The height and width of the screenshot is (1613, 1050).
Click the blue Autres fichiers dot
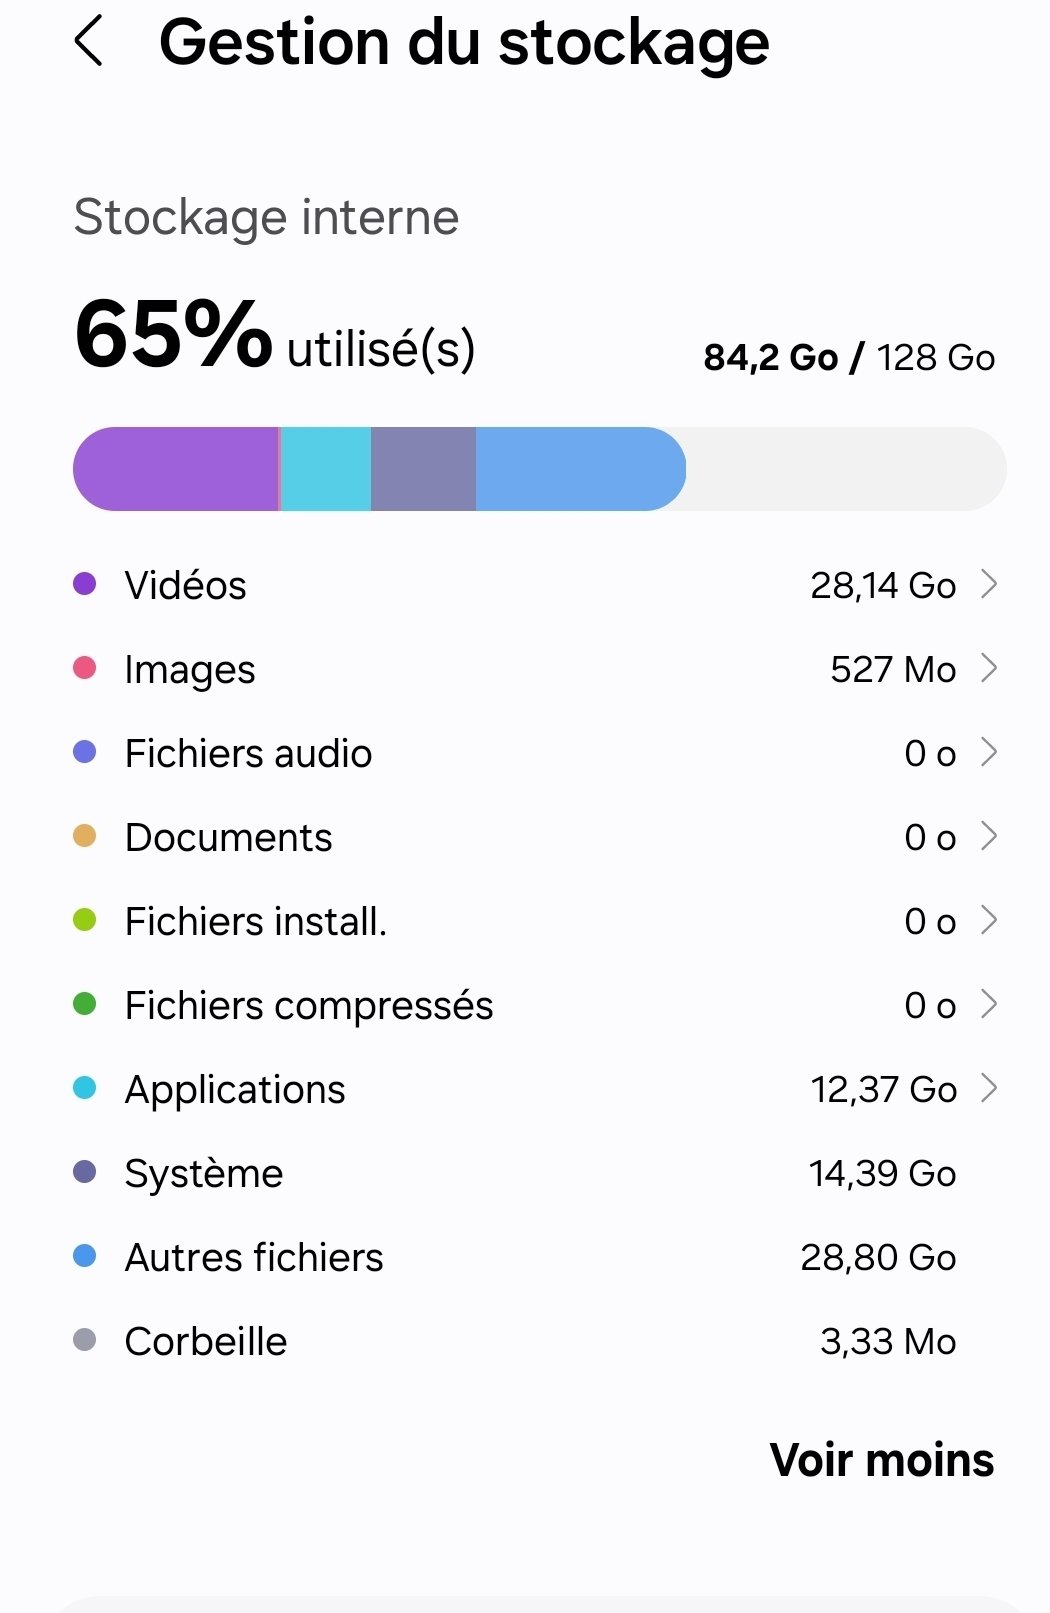[x=85, y=1256]
